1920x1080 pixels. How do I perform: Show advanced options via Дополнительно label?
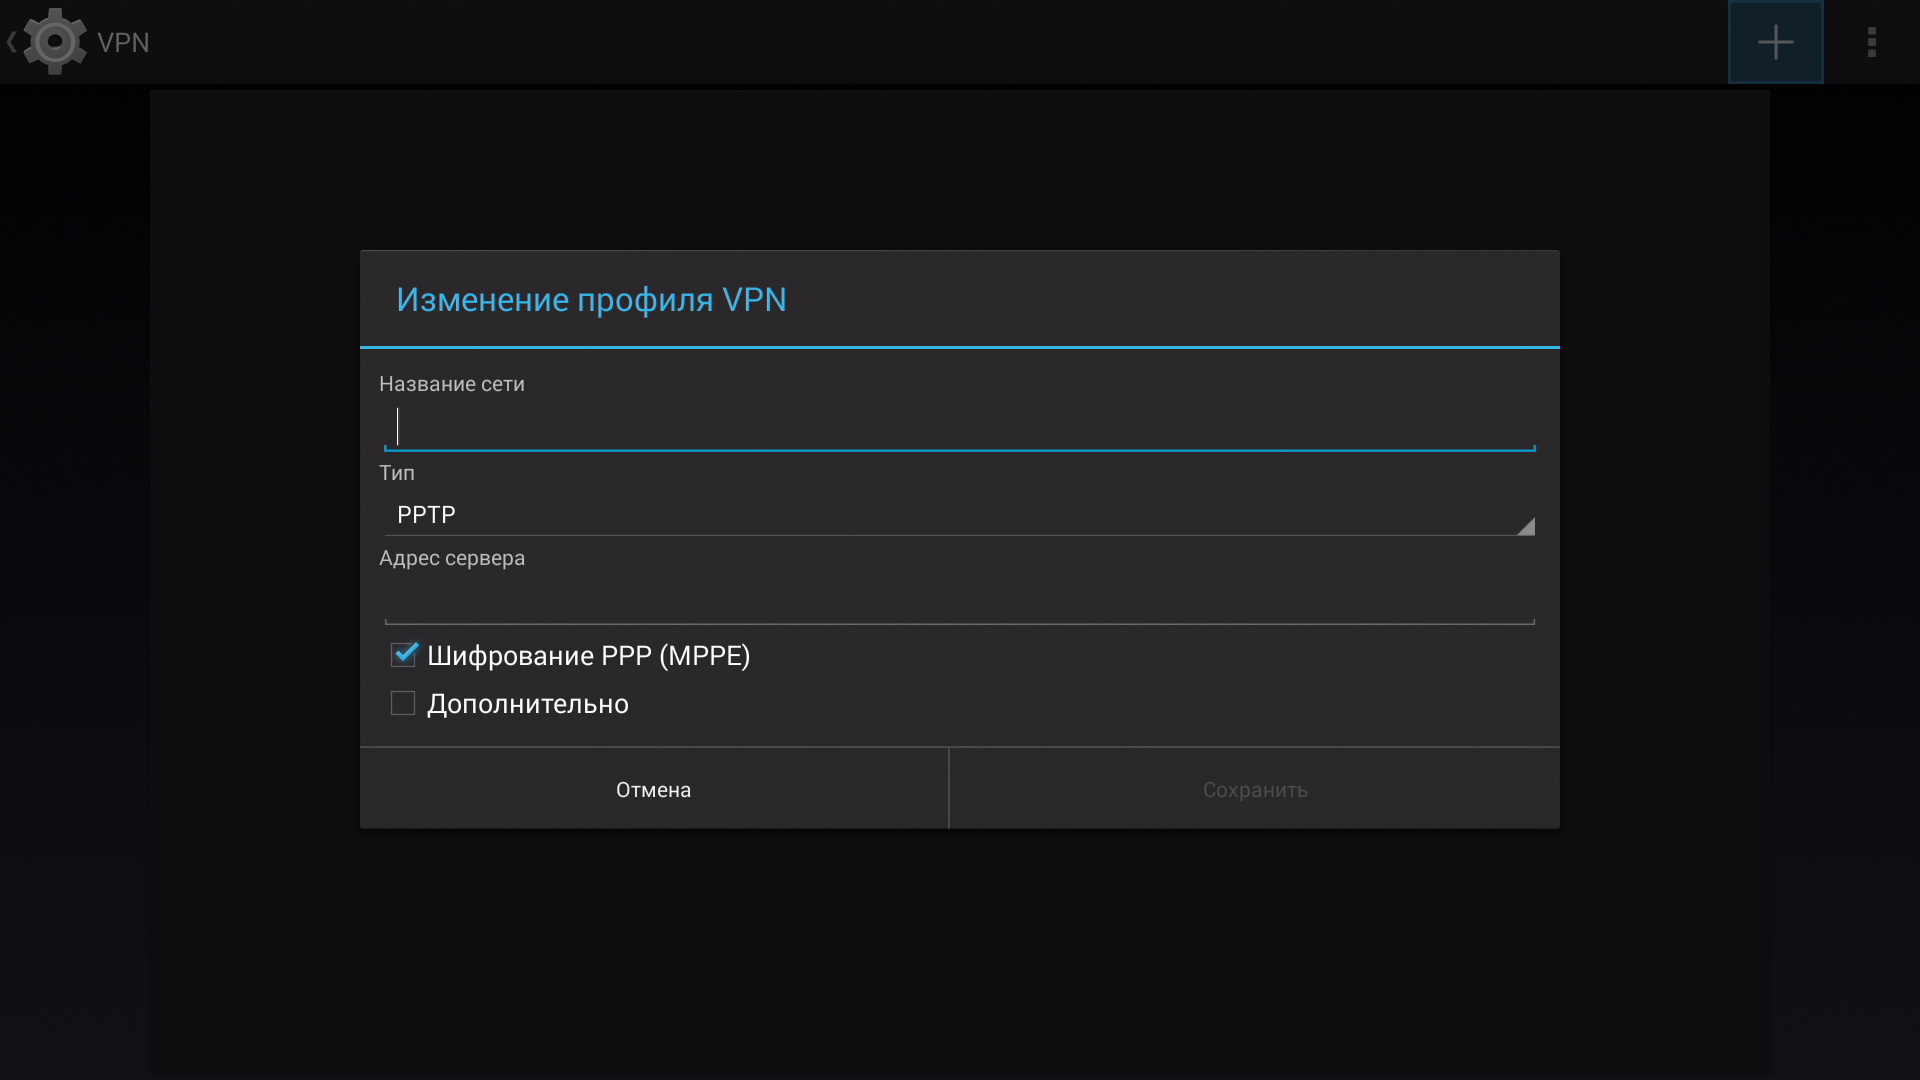tap(528, 704)
